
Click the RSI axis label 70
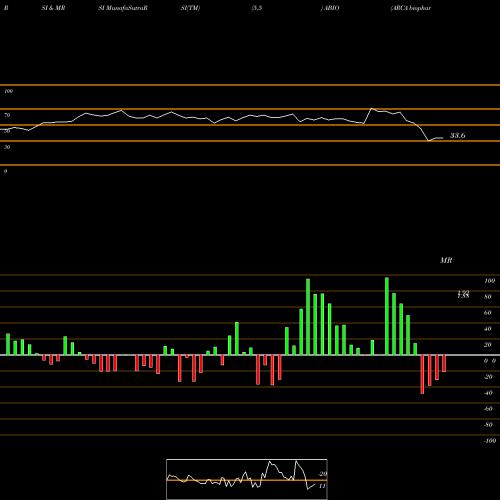[7, 115]
